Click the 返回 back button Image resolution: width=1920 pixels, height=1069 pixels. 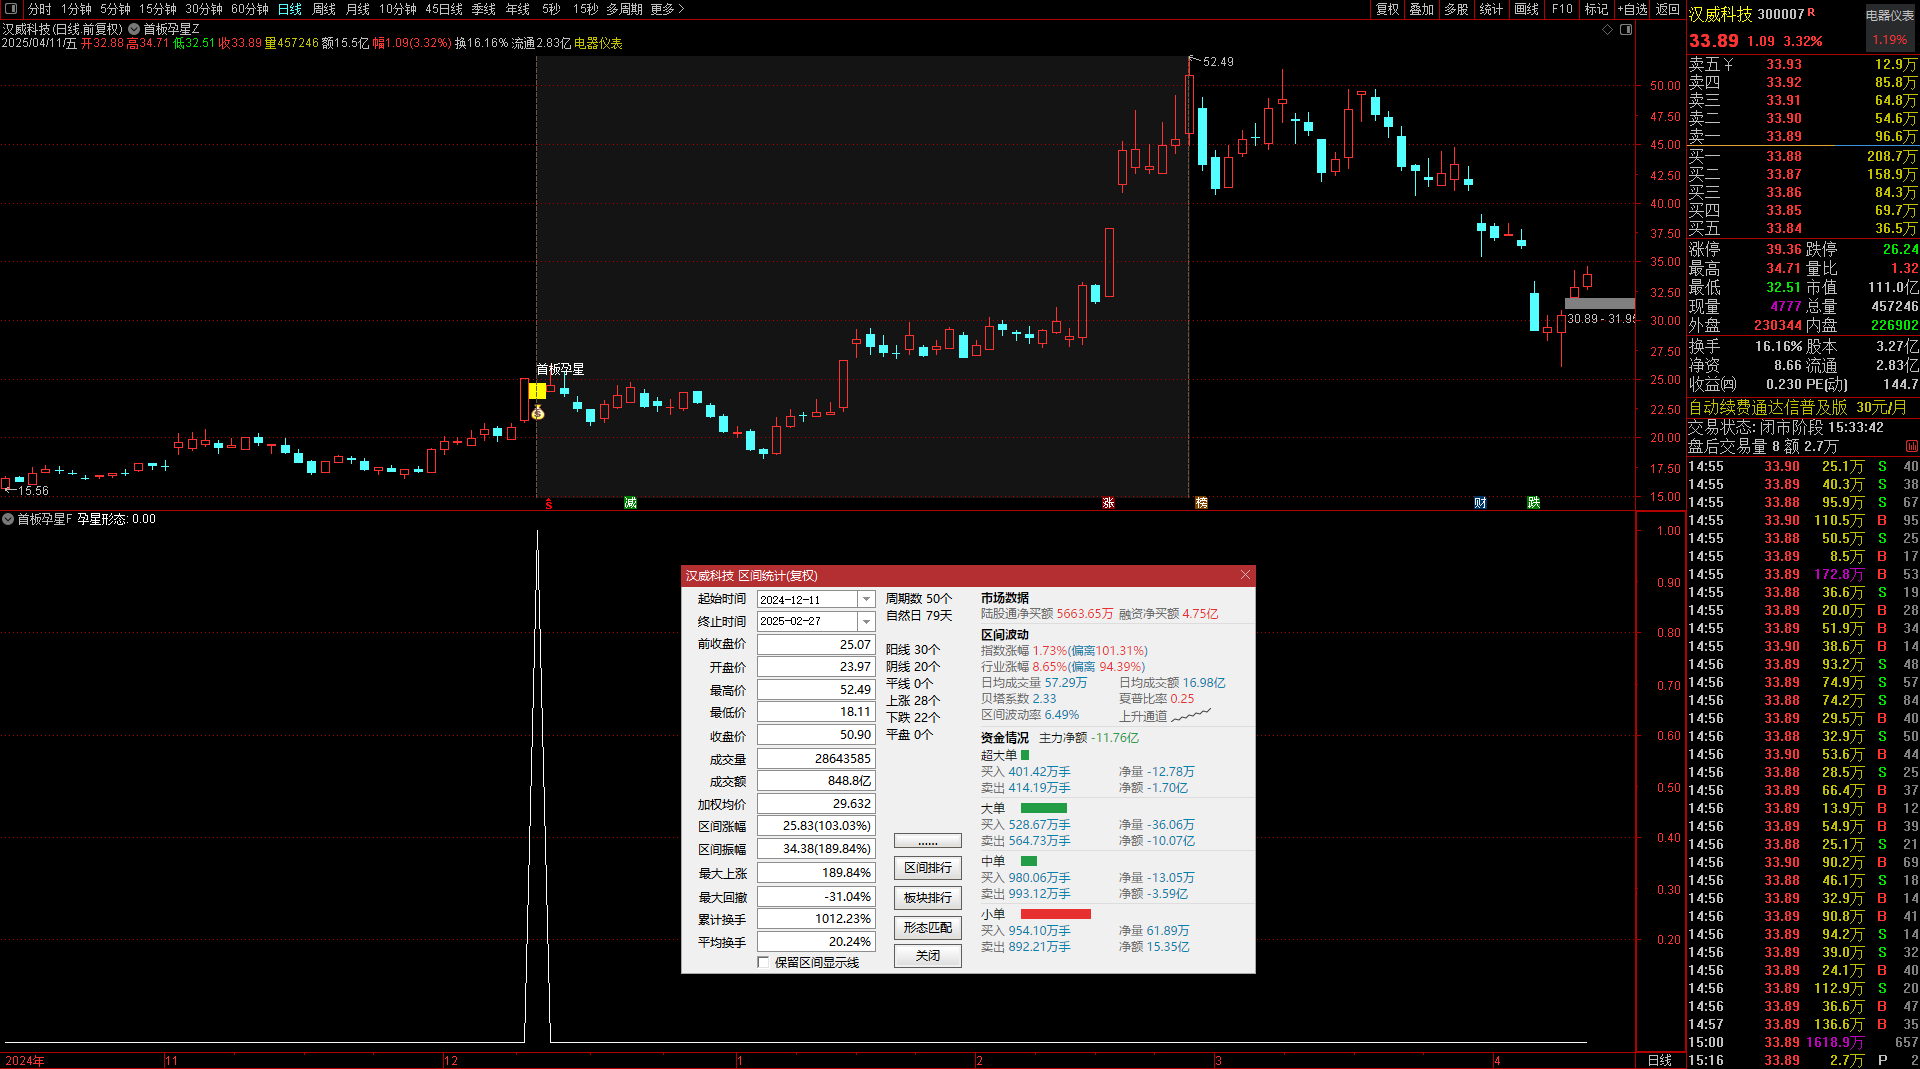click(x=1668, y=9)
